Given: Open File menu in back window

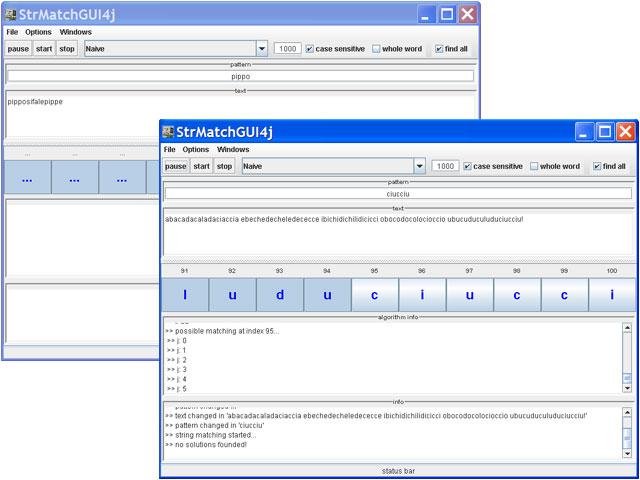Looking at the screenshot, I should tap(12, 32).
